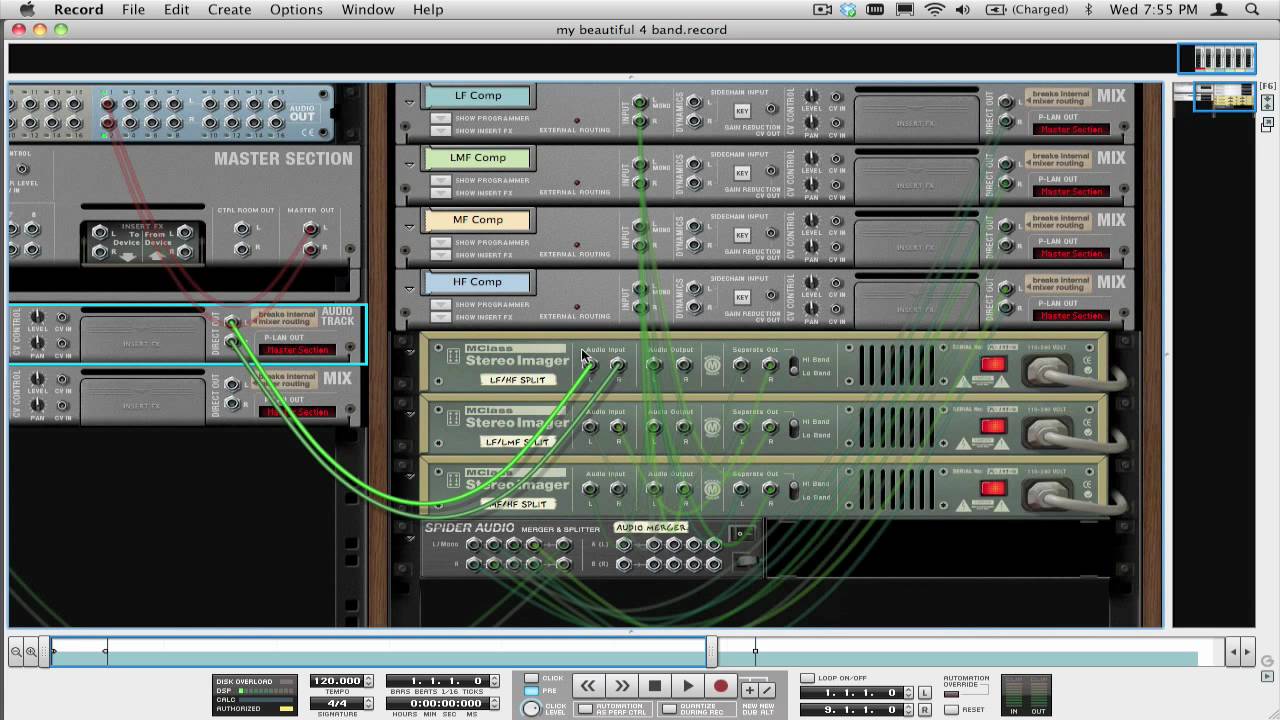1280x720 pixels.
Task: Open the Window menu
Action: 368,10
